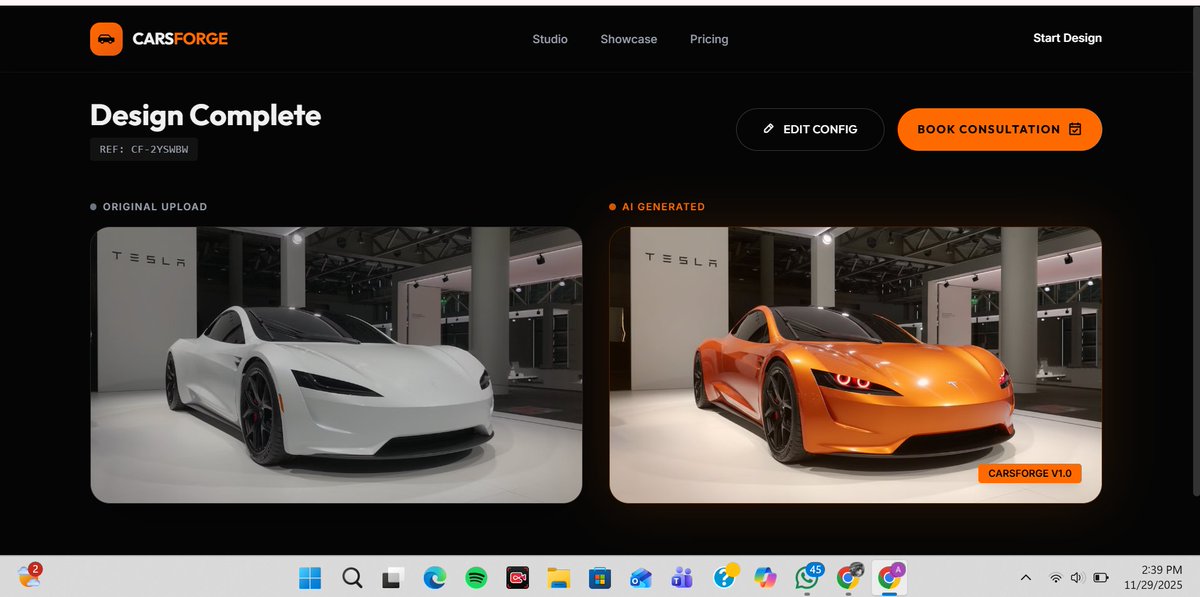Open File Explorer from taskbar
The image size is (1200, 597).
point(558,577)
